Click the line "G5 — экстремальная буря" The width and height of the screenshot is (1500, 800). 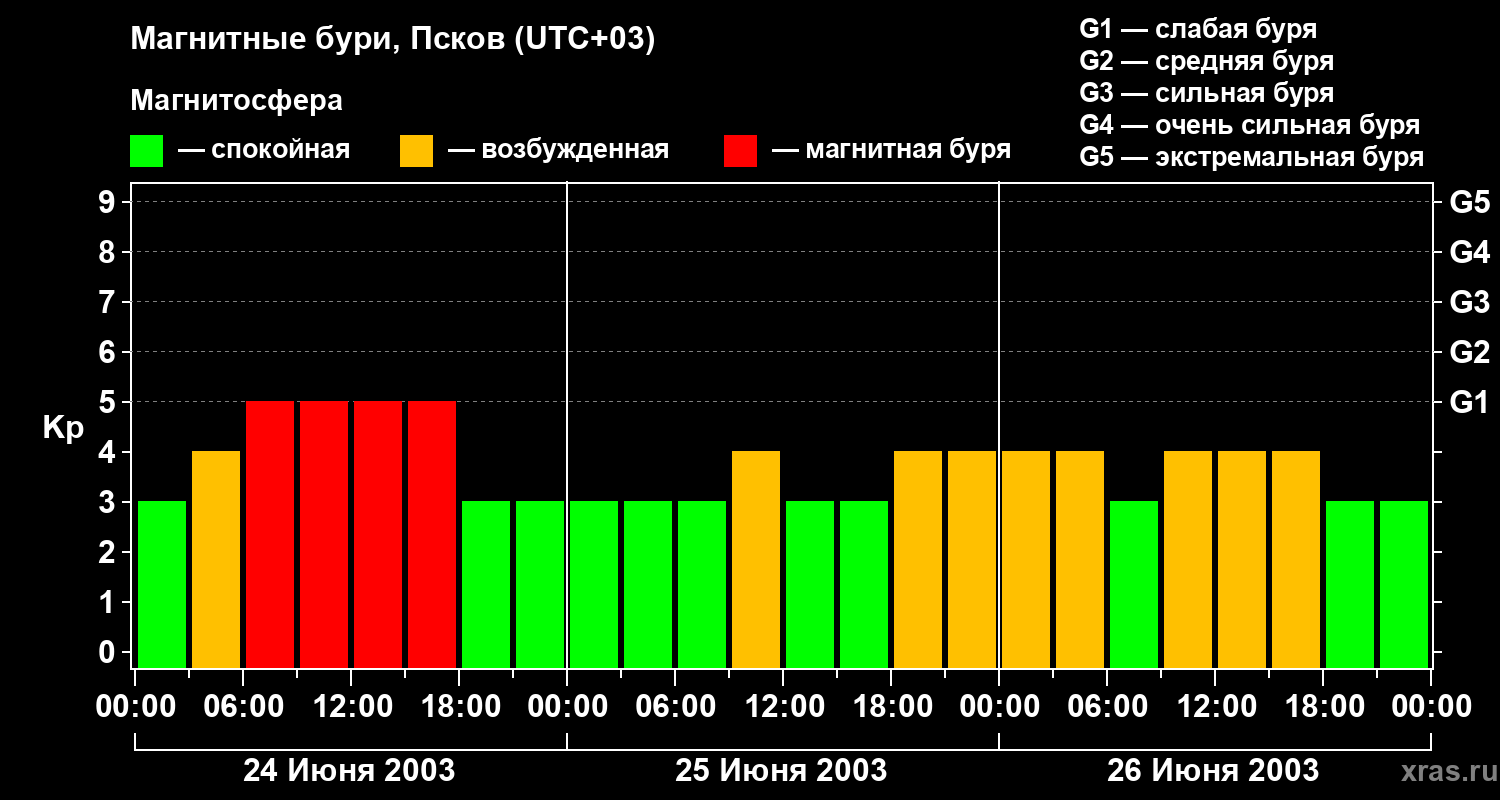(1251, 157)
